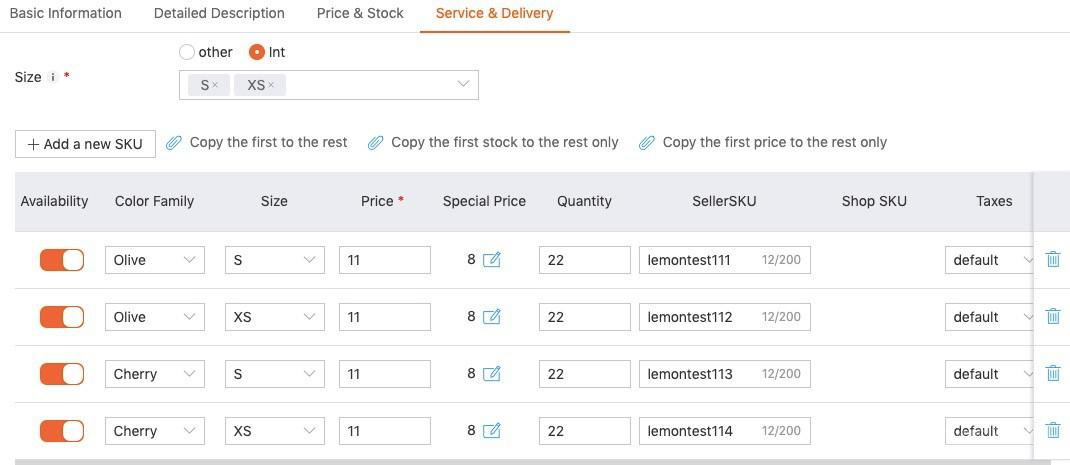Expand Size dropdown for lemontest112 row
The height and width of the screenshot is (465, 1070).
(x=274, y=317)
